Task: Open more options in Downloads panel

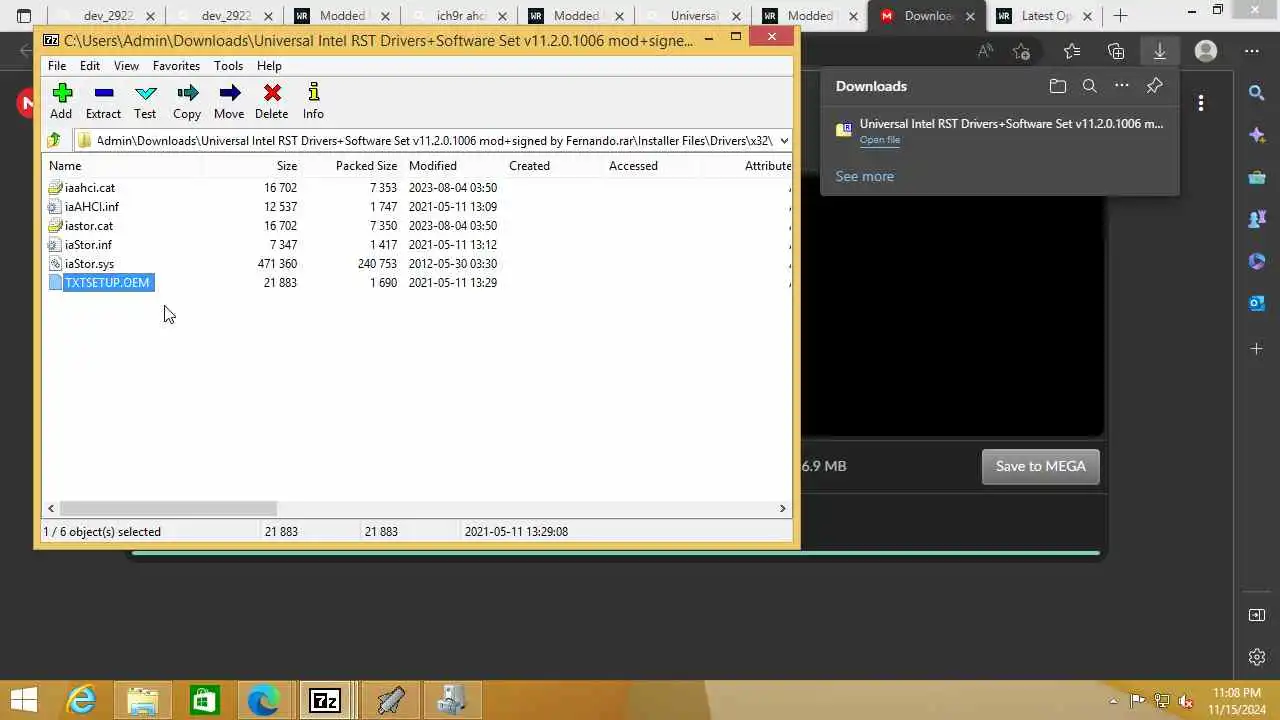Action: pyautogui.click(x=1122, y=86)
